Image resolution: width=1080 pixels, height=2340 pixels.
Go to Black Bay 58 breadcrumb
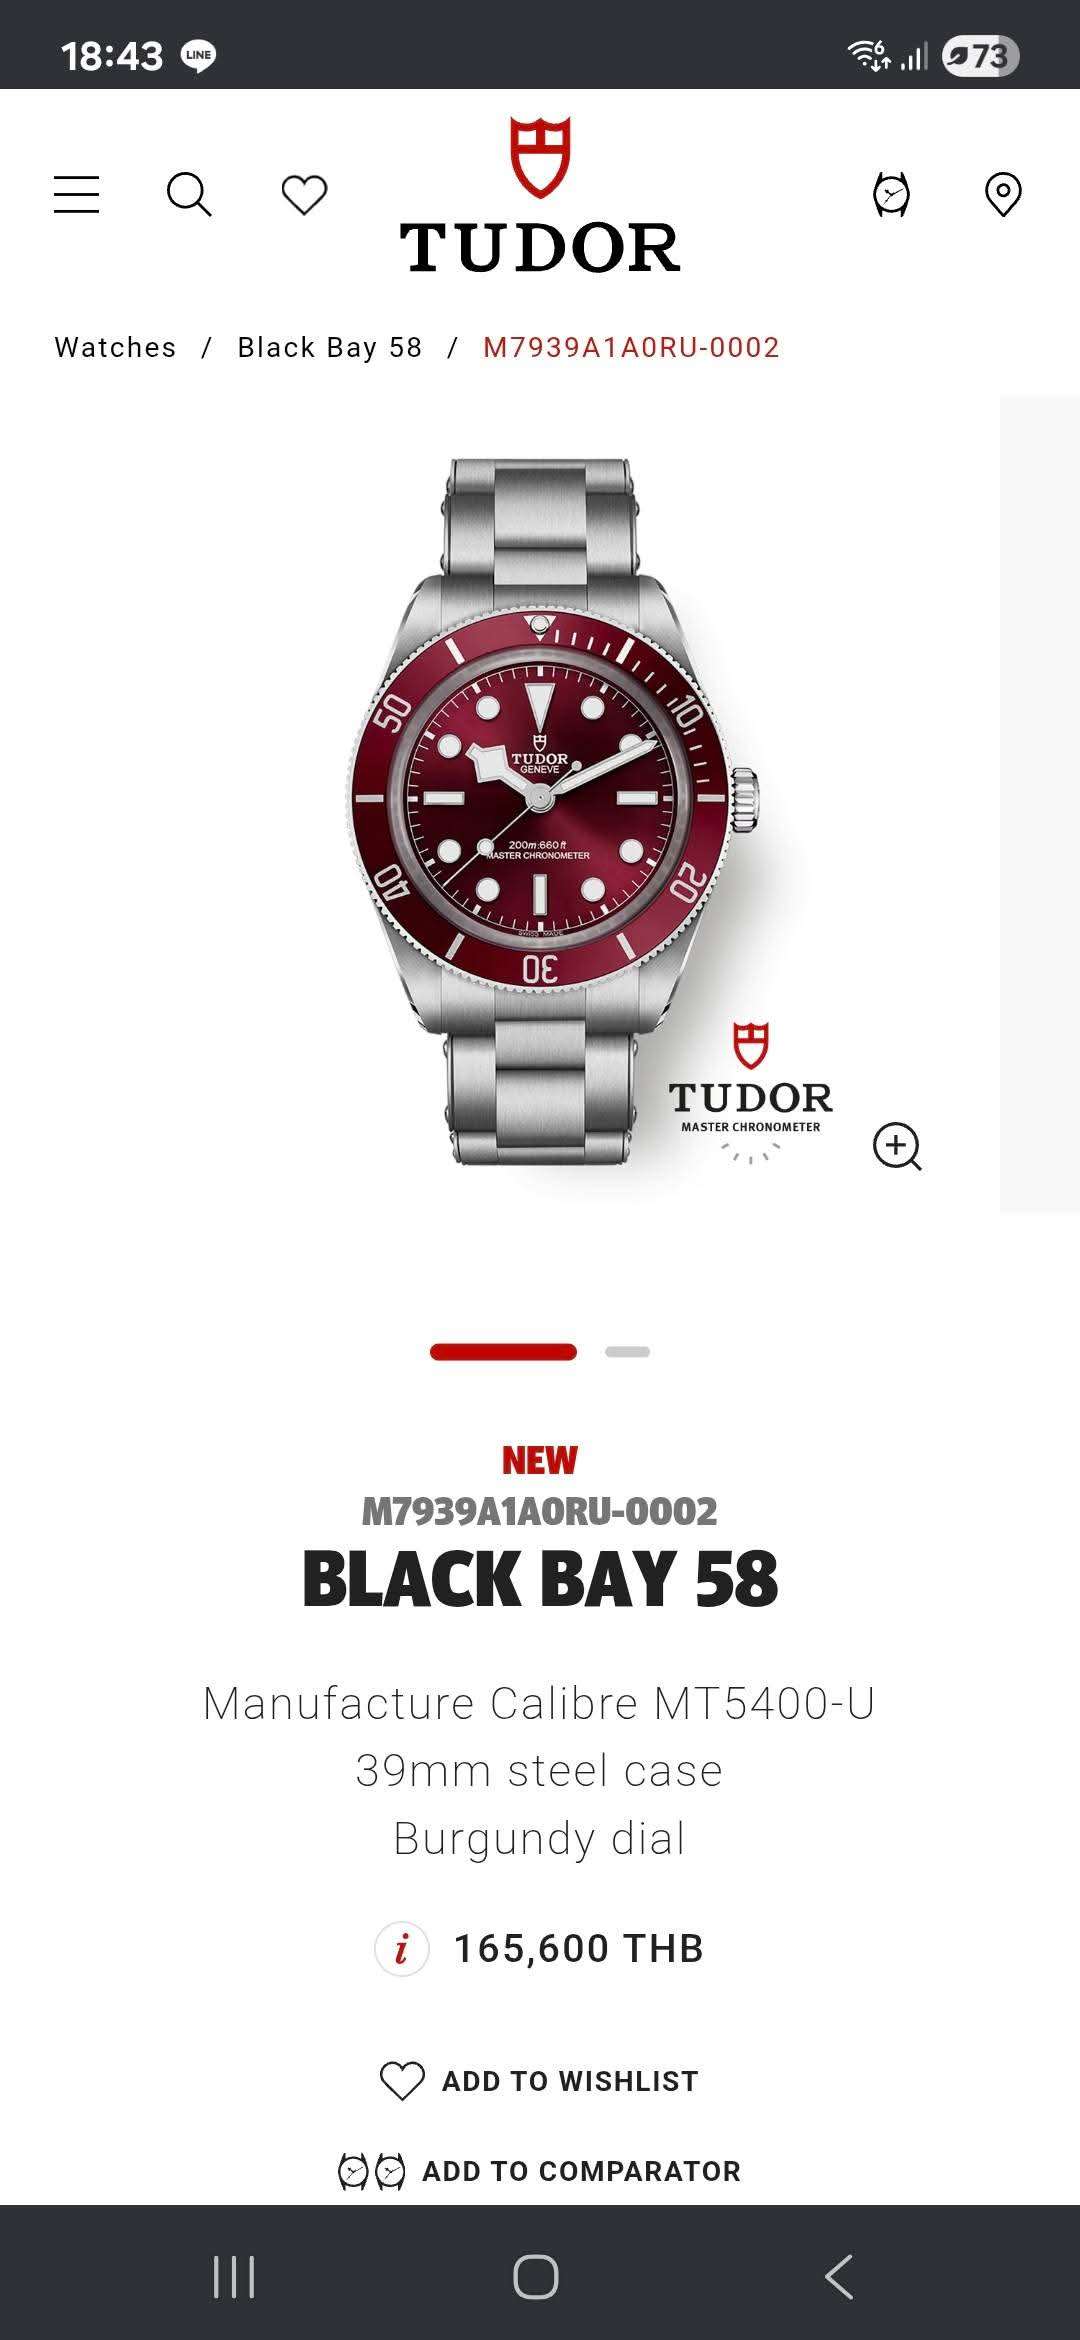click(330, 347)
